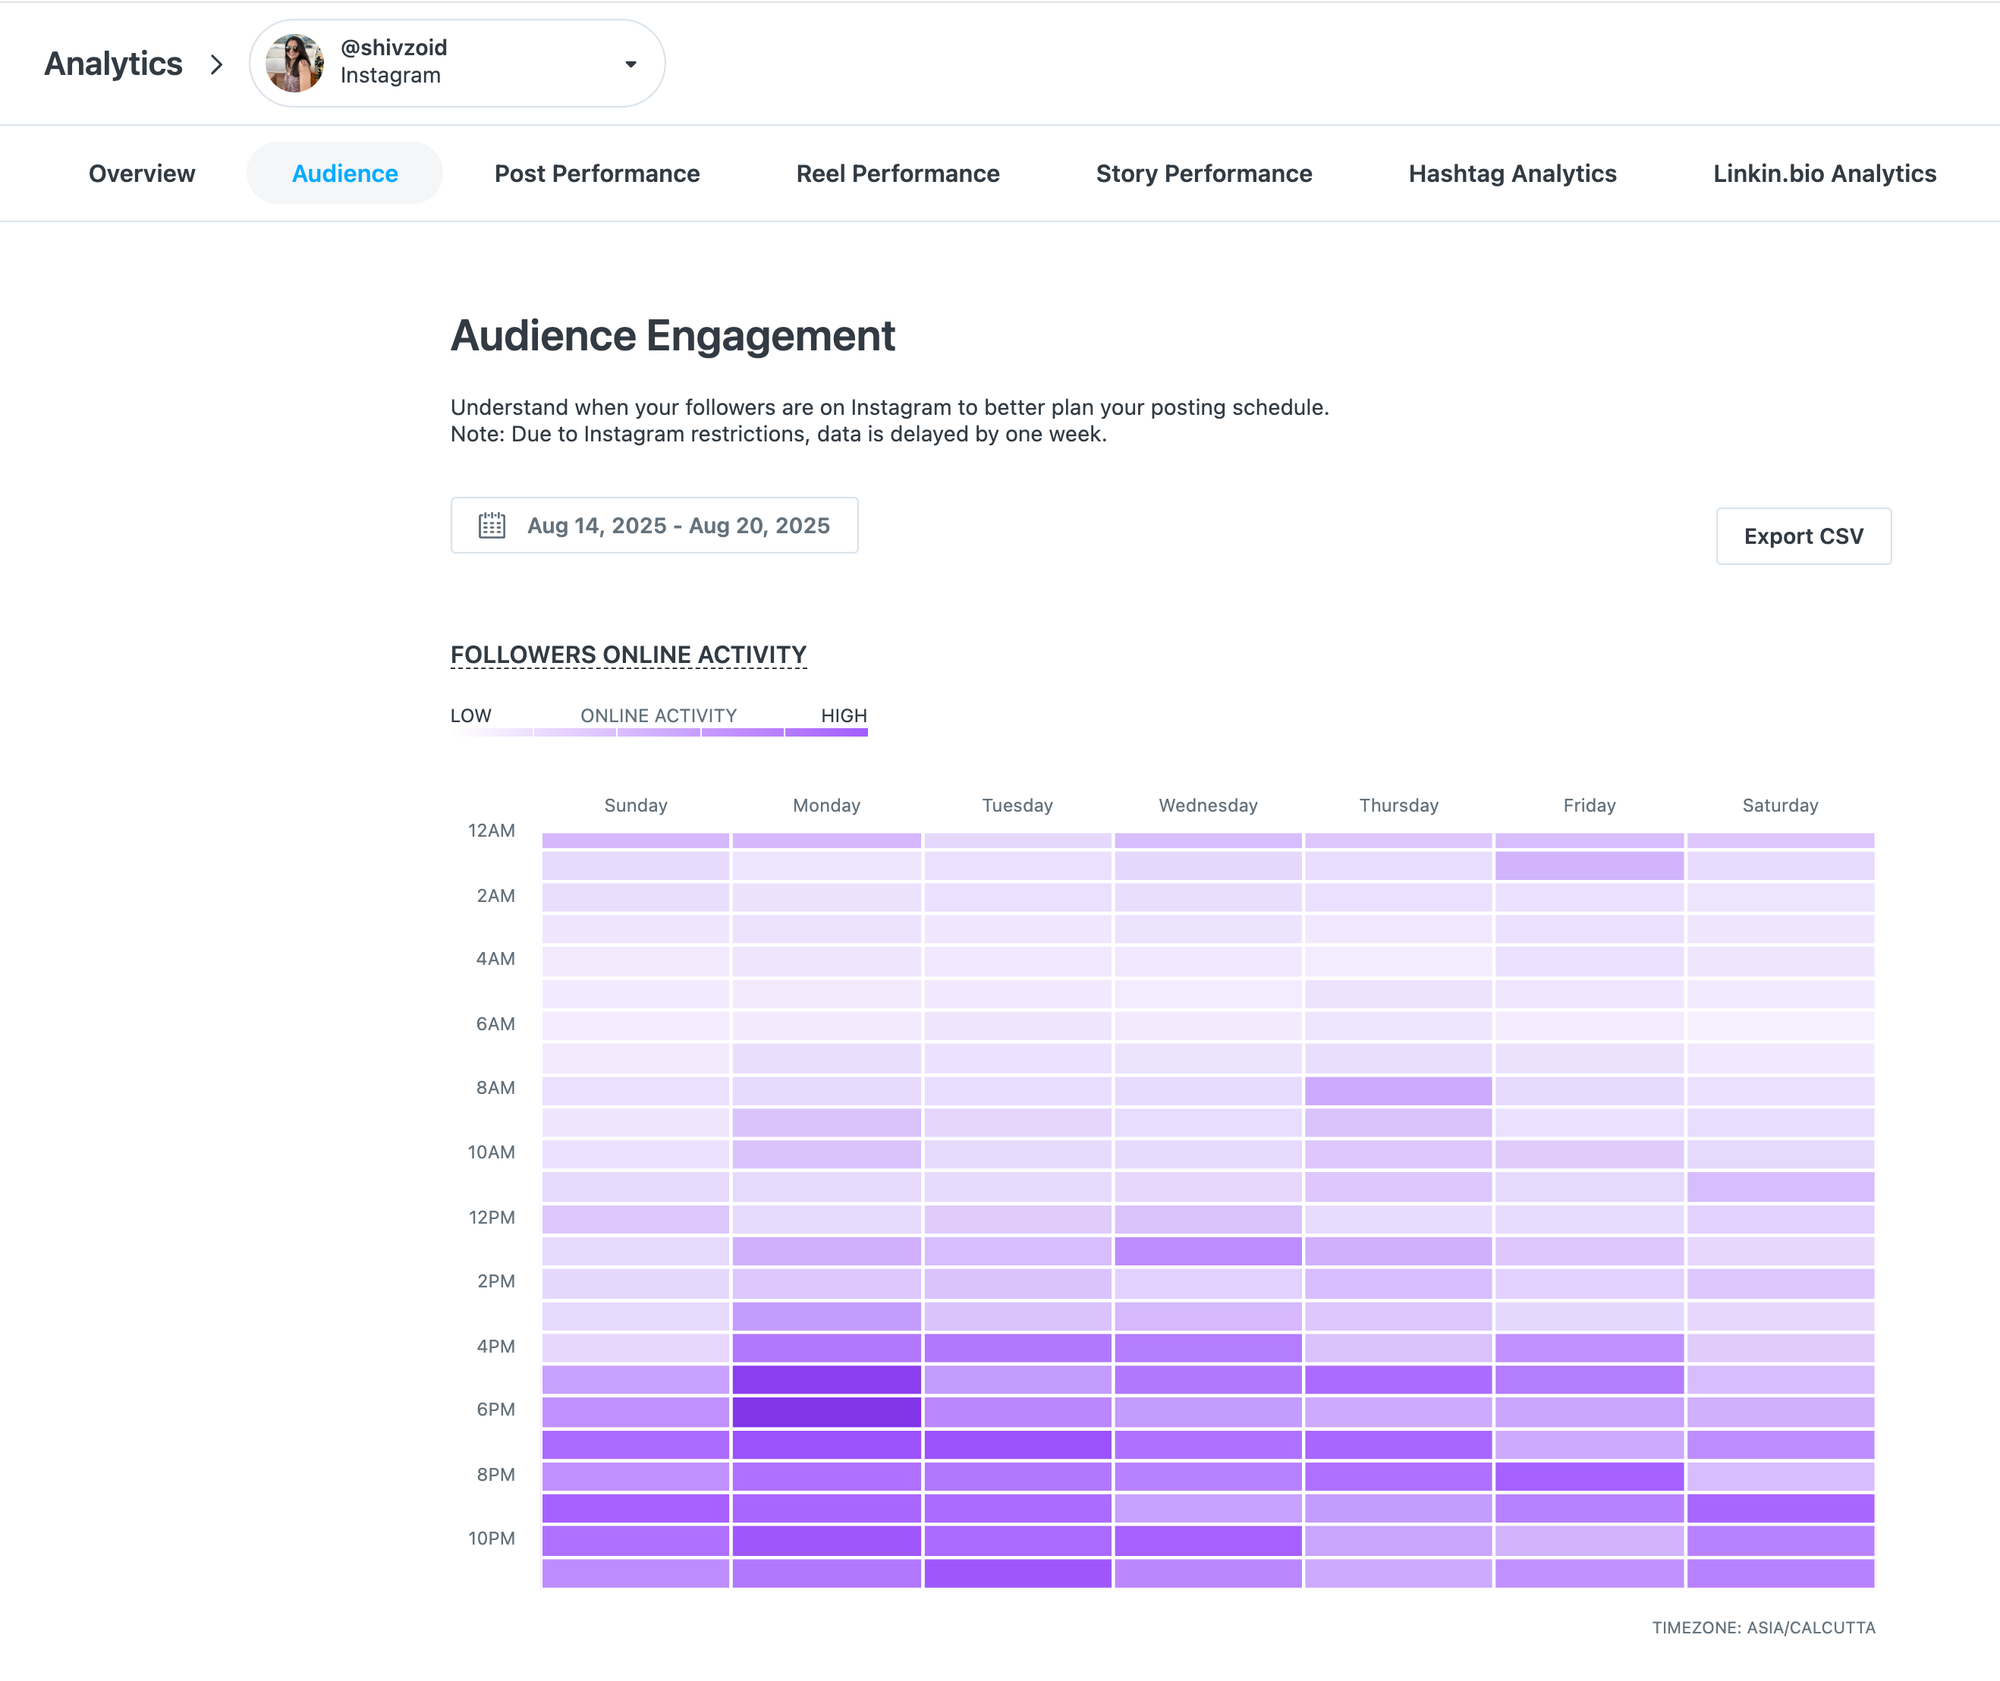
Task: Click the breadcrumb chevron next to Analytics
Action: tap(216, 63)
